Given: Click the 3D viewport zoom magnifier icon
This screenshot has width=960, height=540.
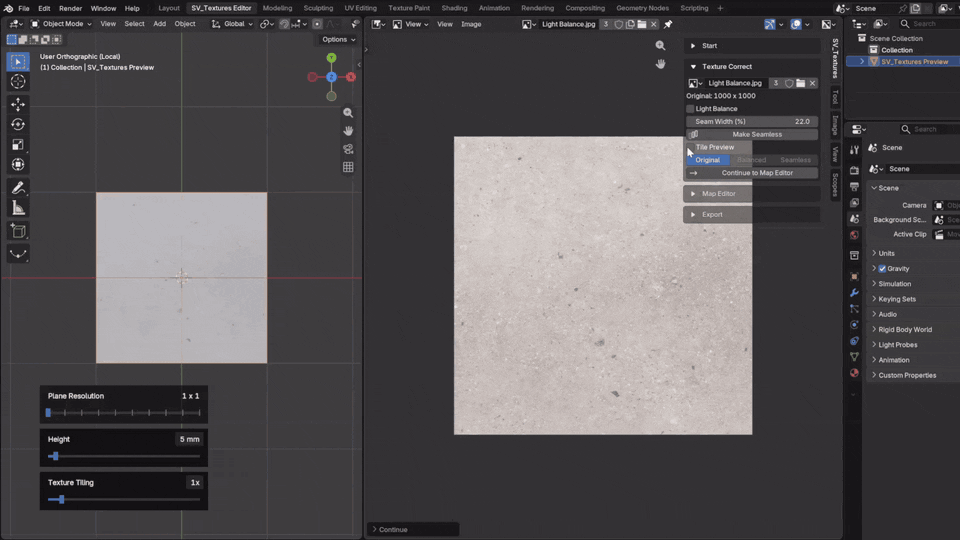Looking at the screenshot, I should [x=348, y=113].
